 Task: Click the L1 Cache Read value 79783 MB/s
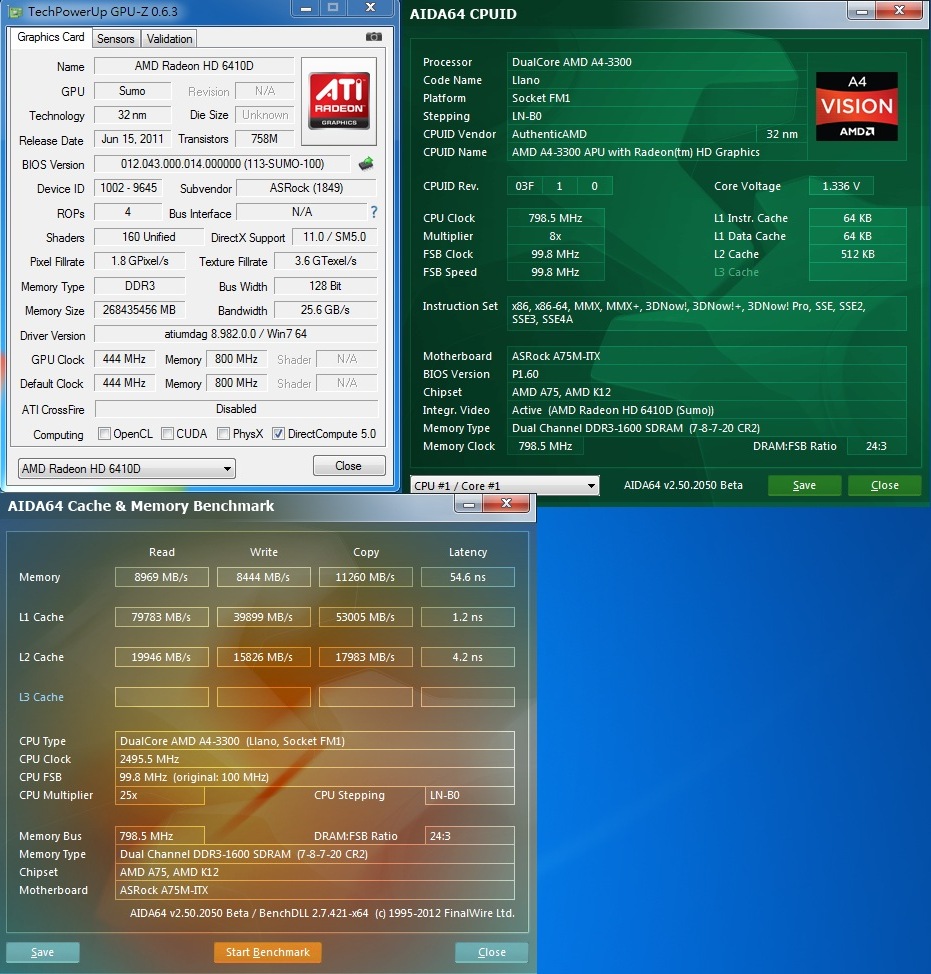click(x=161, y=617)
